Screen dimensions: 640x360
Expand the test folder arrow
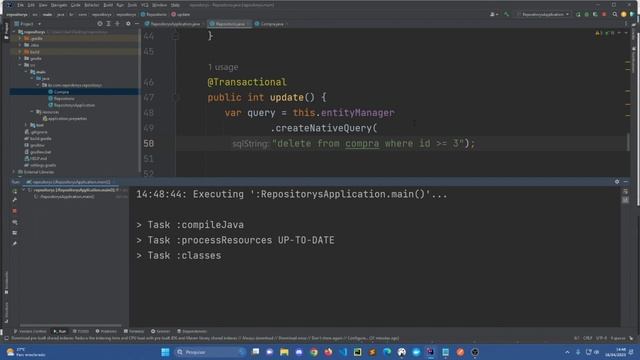[x=26, y=125]
